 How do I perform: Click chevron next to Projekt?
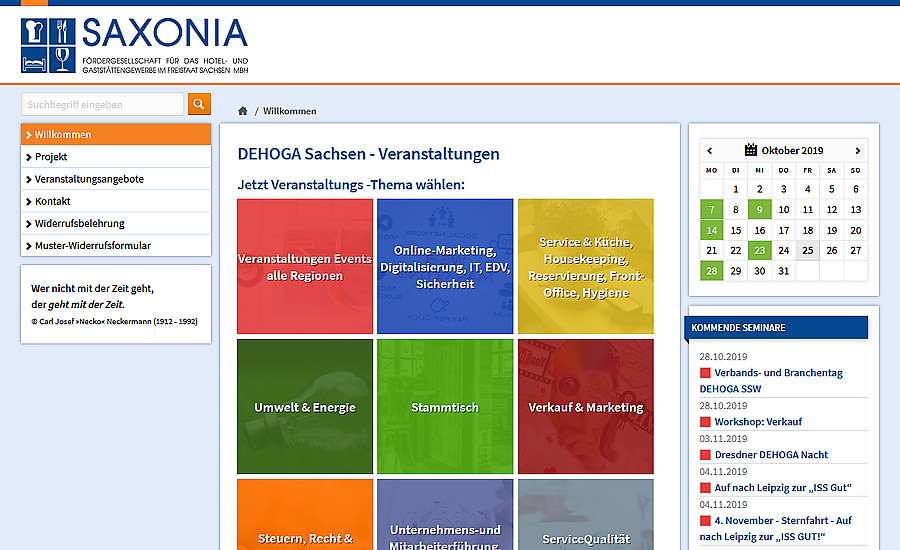[x=28, y=157]
